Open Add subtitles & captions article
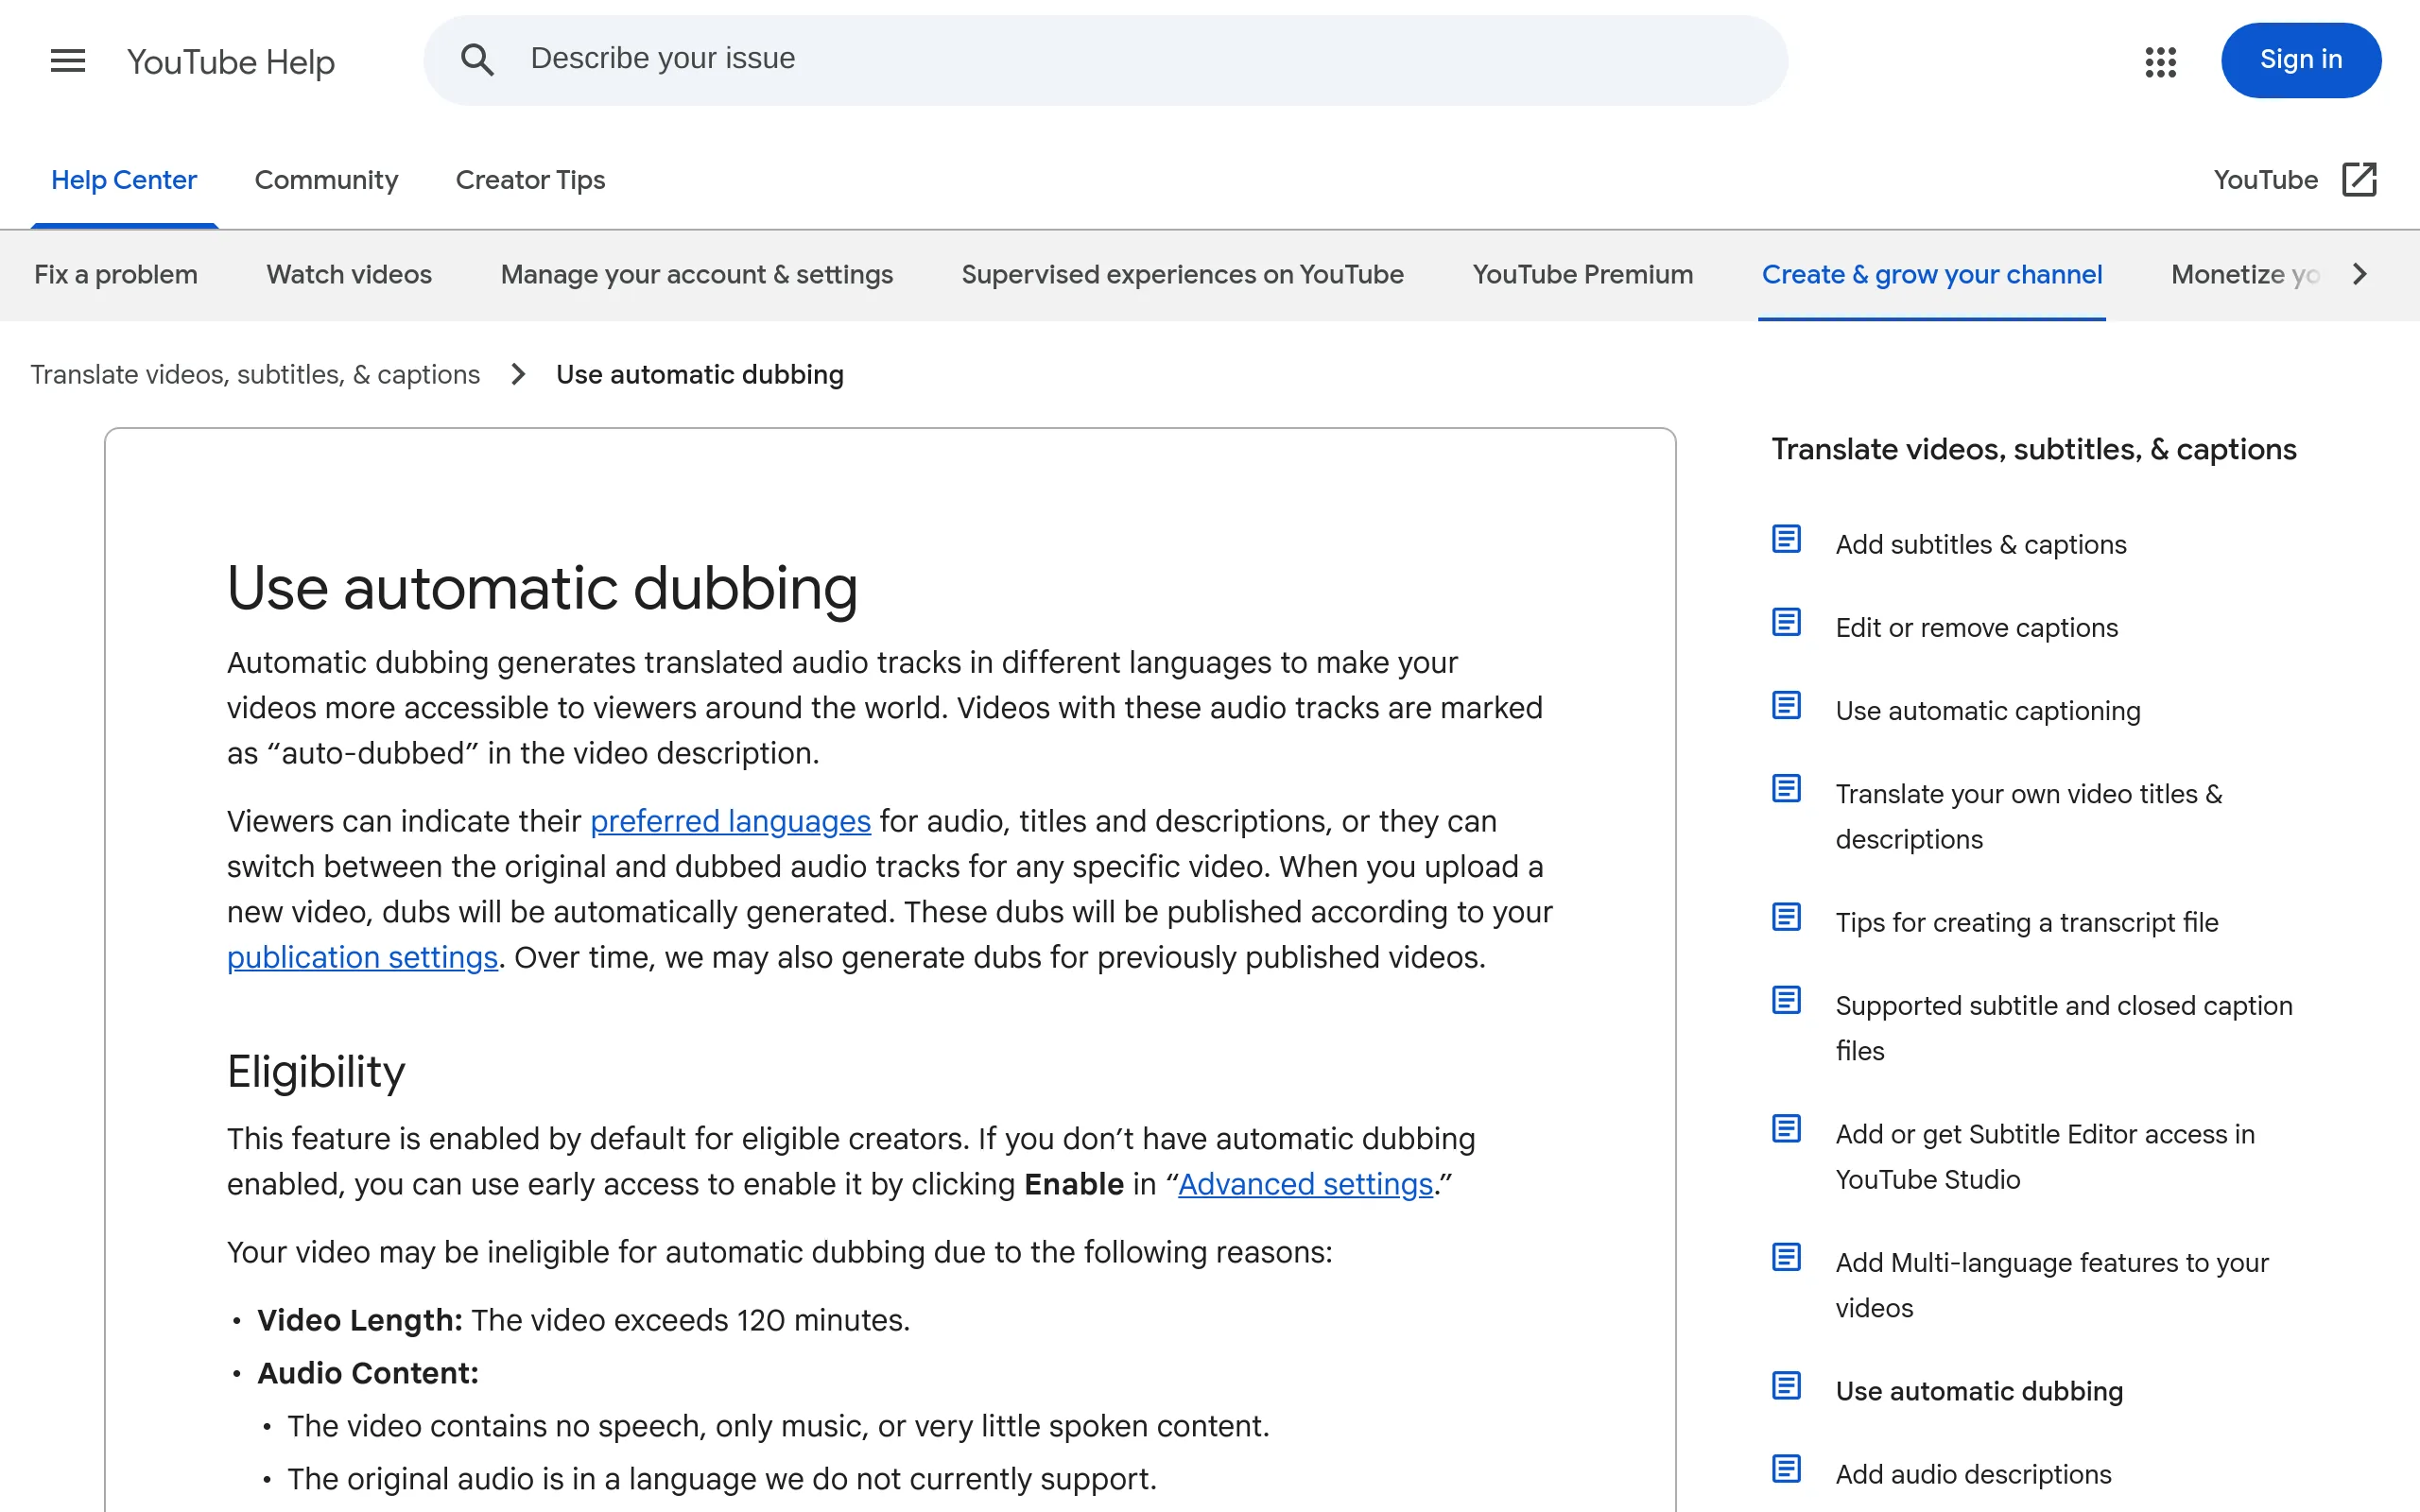The width and height of the screenshot is (2420, 1512). coord(1980,544)
